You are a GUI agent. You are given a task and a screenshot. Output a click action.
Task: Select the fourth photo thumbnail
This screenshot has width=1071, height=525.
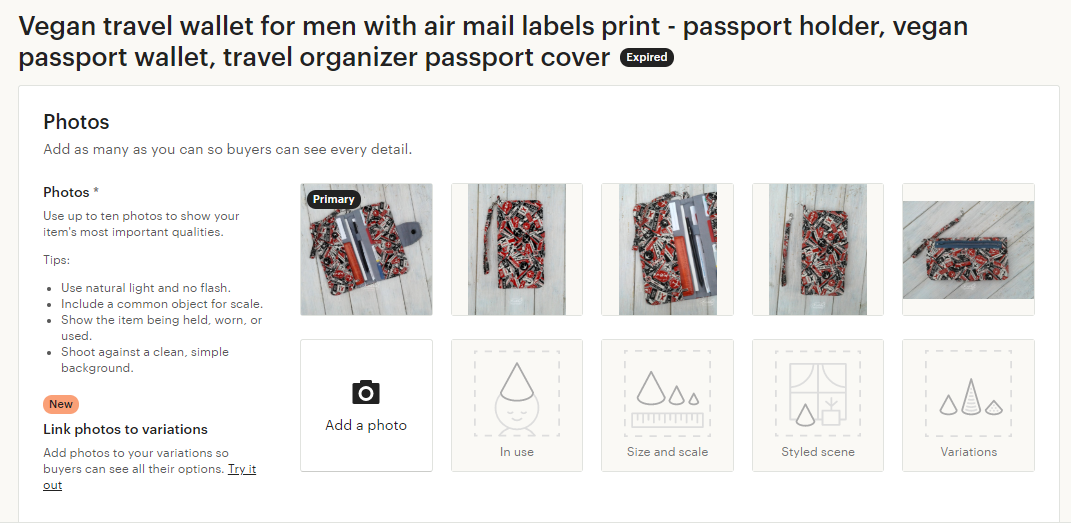pos(818,249)
